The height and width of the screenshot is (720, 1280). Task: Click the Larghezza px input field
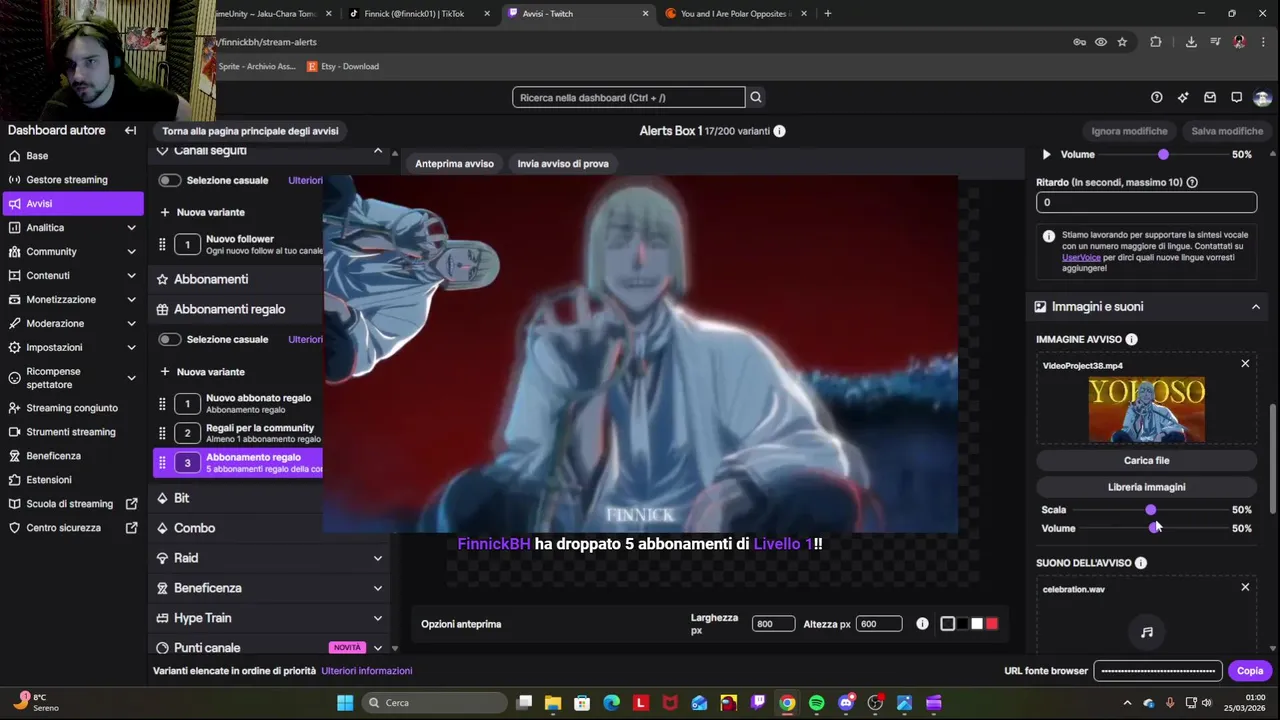773,624
